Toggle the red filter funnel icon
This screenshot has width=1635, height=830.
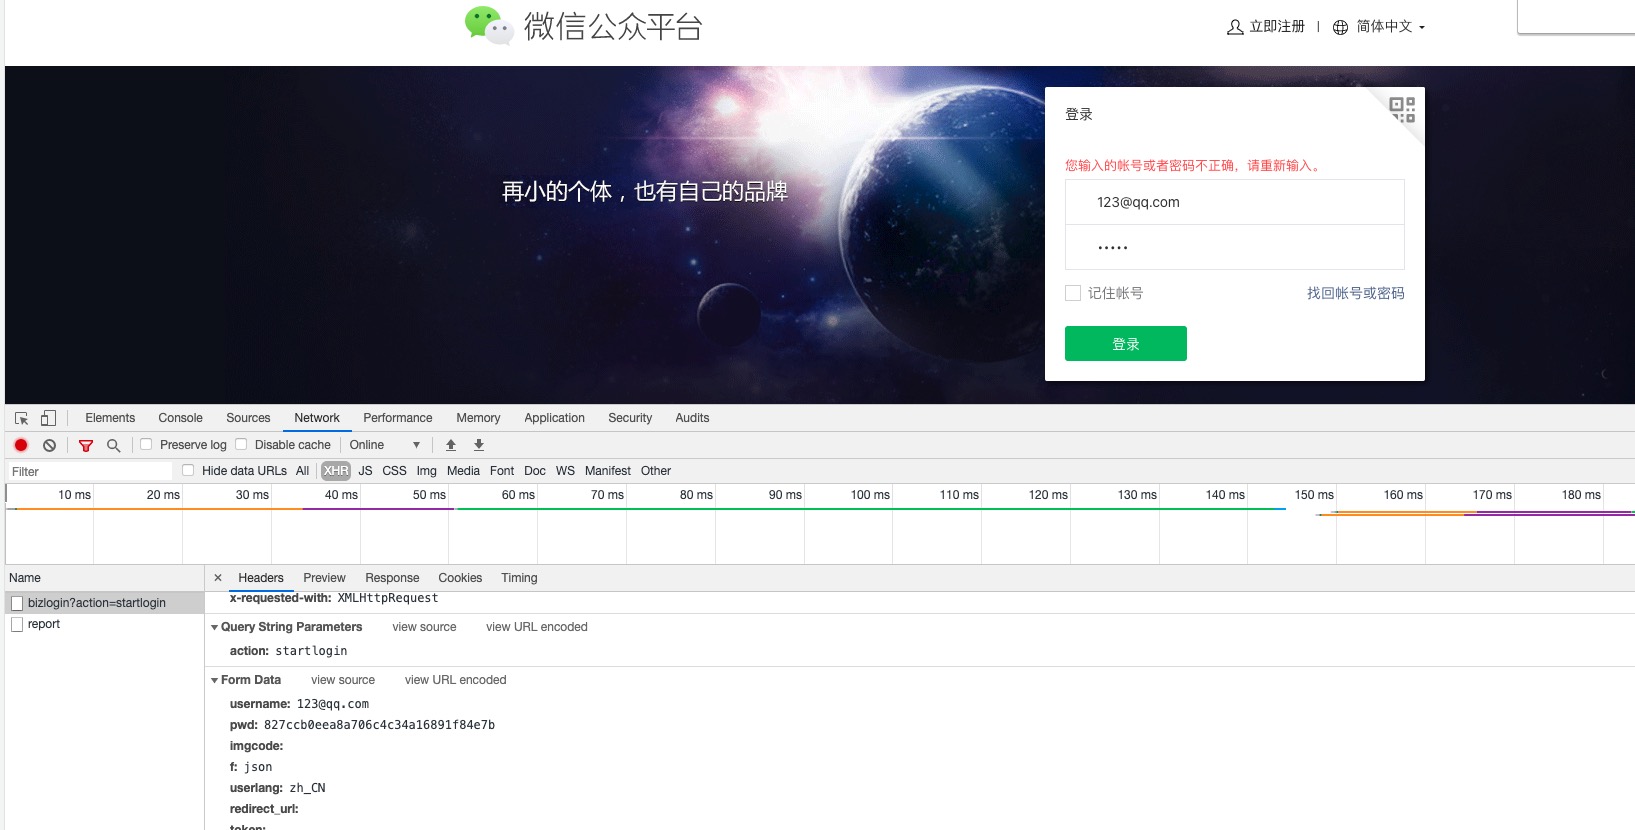(86, 445)
